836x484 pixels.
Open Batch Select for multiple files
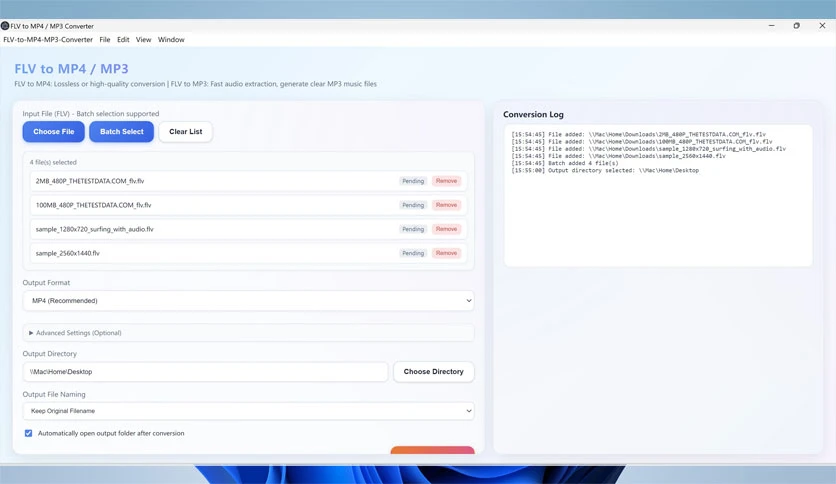[x=122, y=132]
